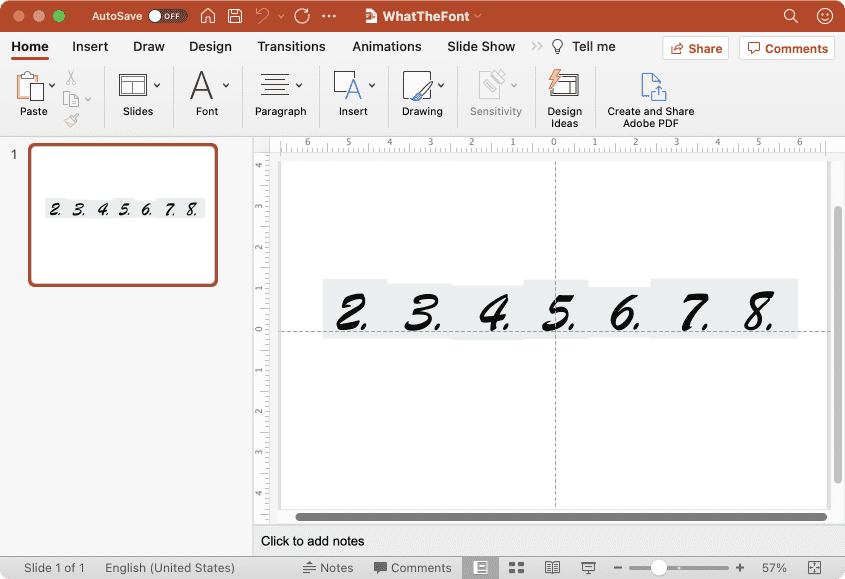
Task: Toggle the Notes pane in status bar
Action: 327,568
